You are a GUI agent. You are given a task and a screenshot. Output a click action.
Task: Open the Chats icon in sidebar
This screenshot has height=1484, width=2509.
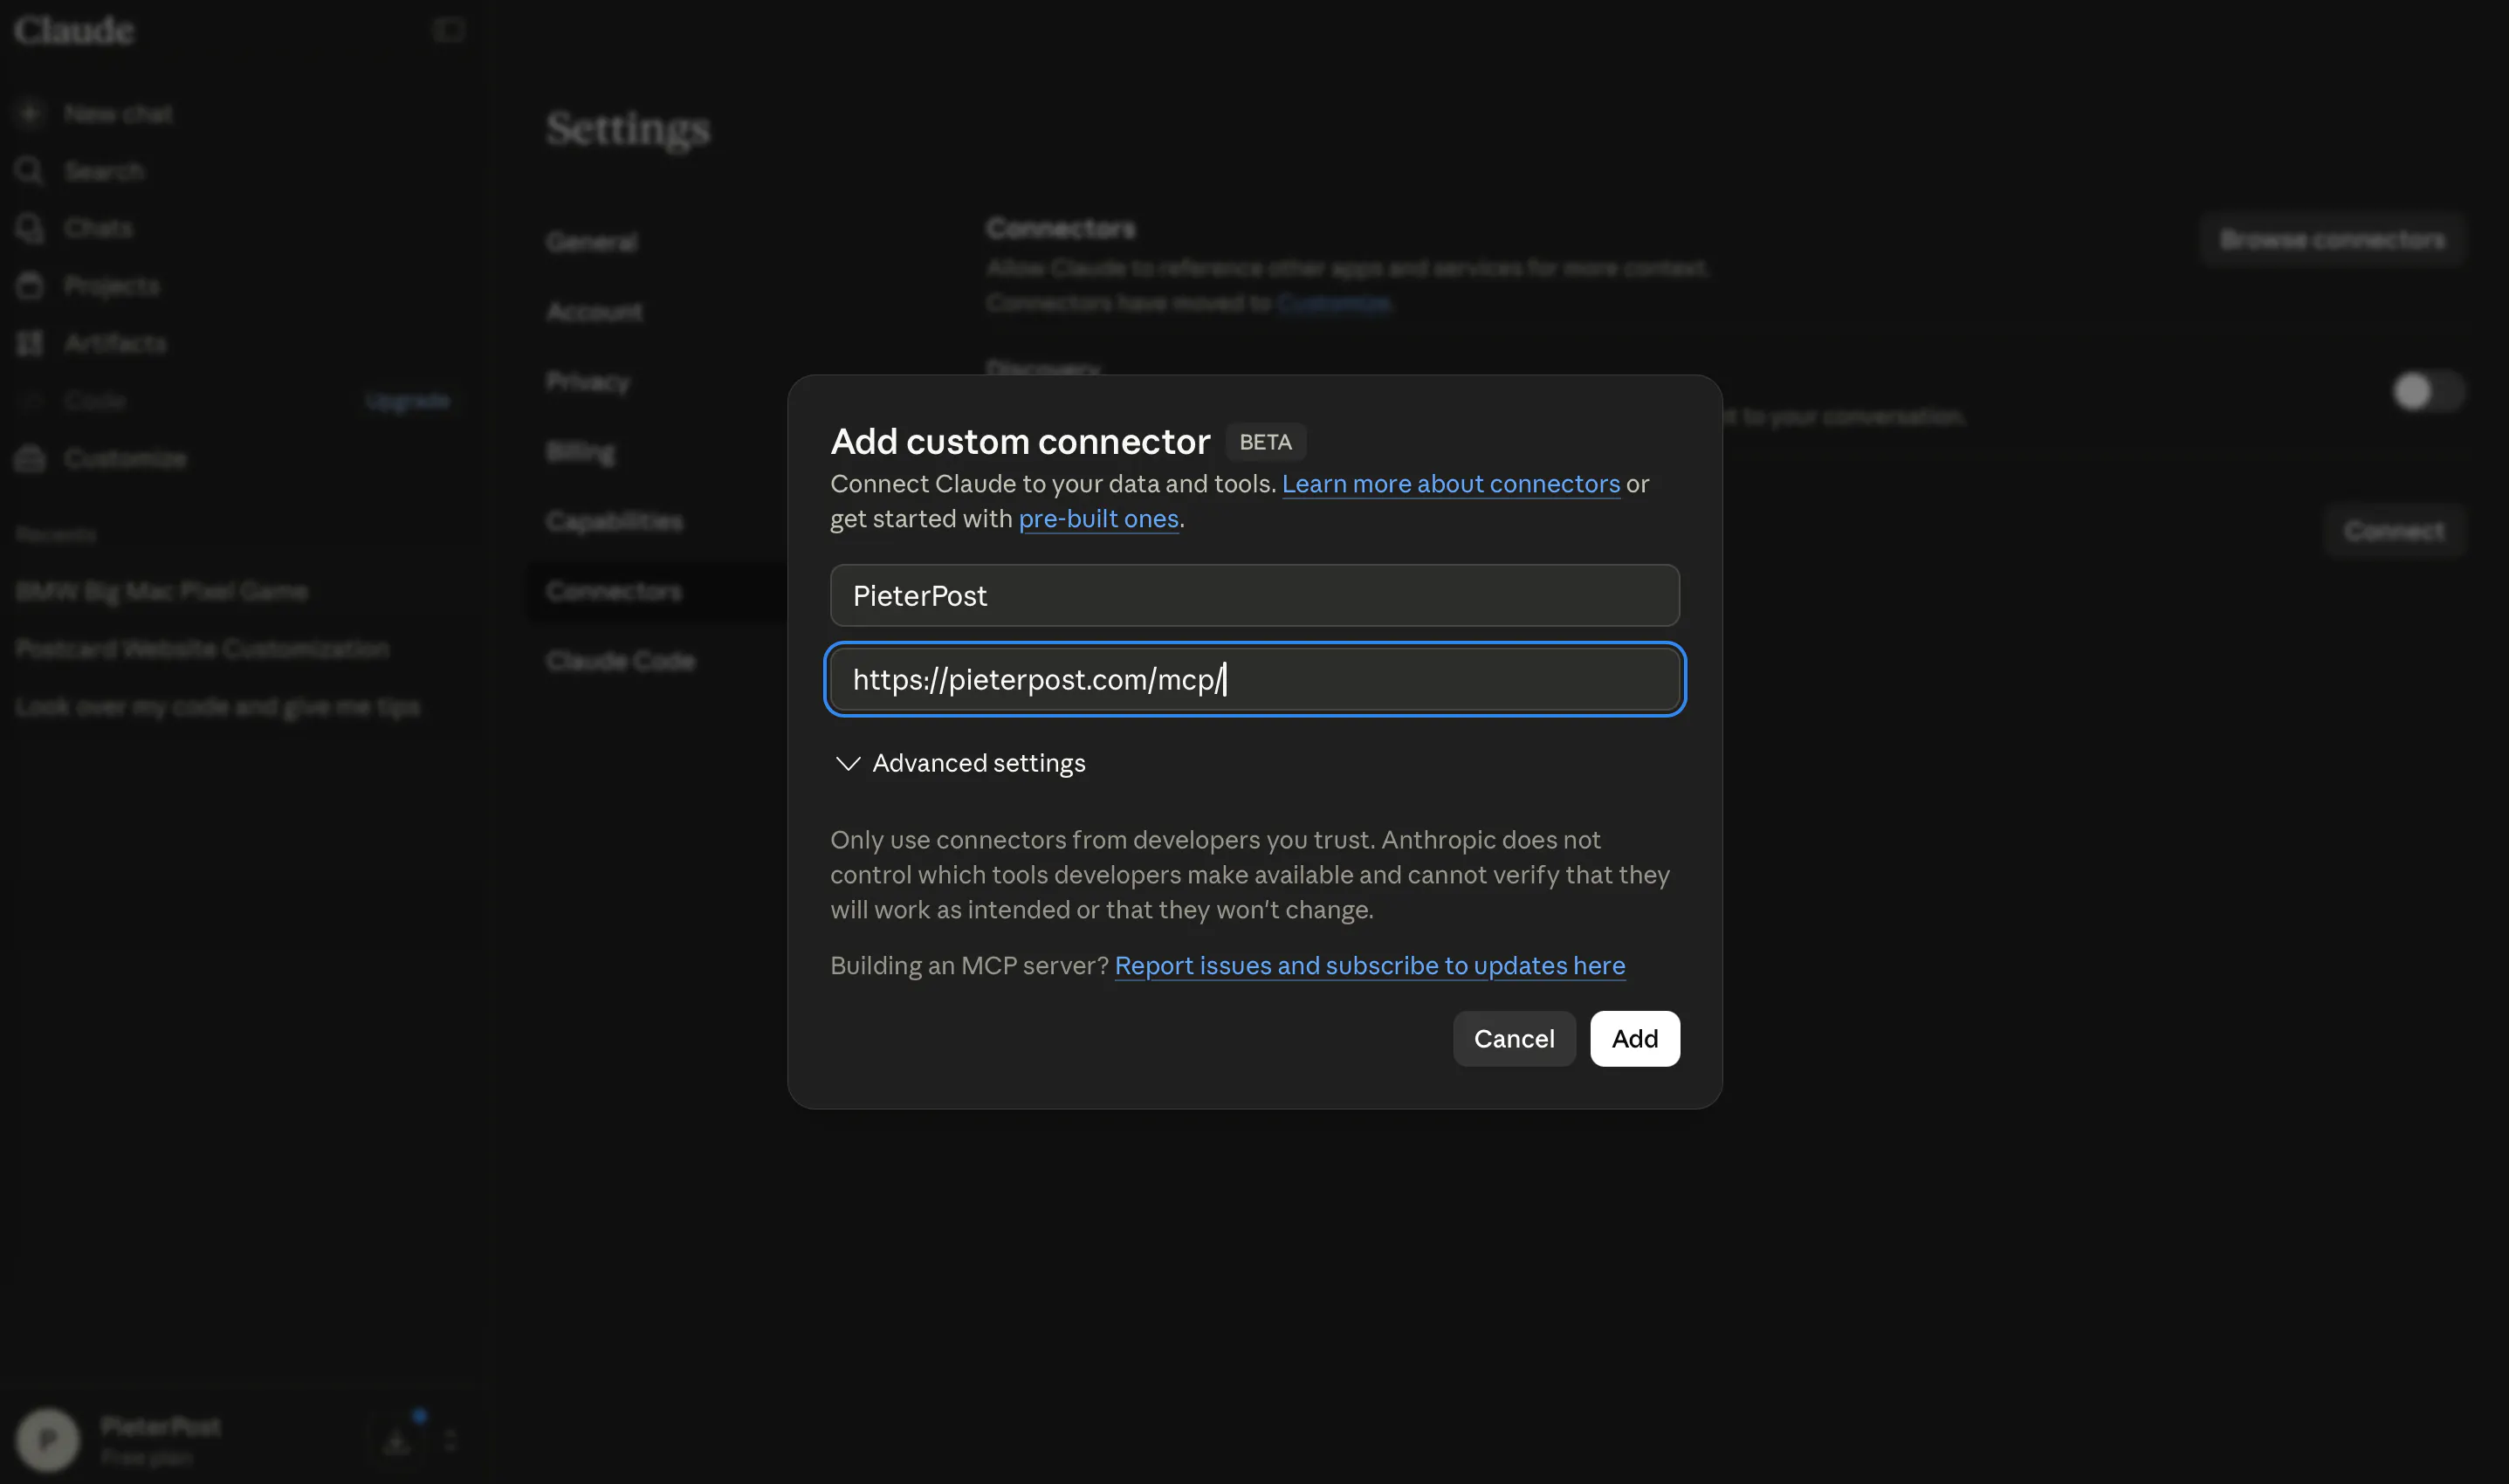tap(30, 228)
